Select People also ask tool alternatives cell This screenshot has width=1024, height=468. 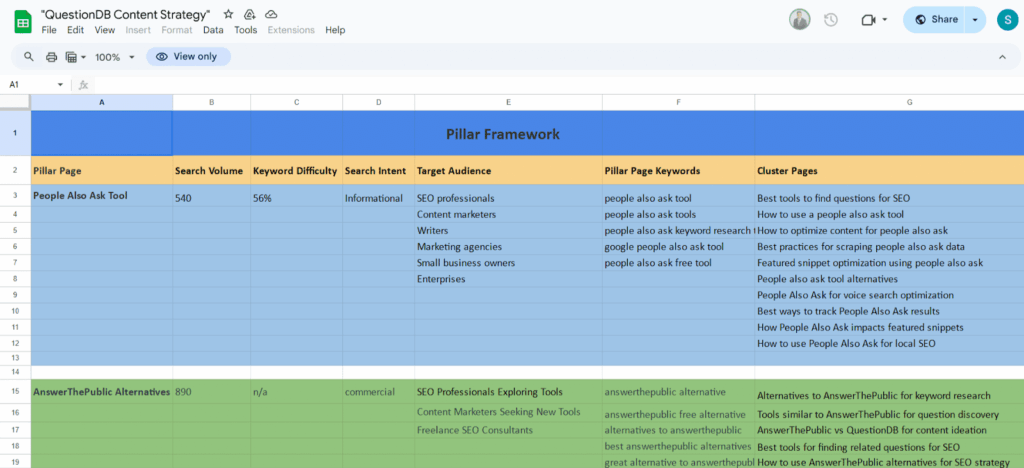[x=889, y=279]
